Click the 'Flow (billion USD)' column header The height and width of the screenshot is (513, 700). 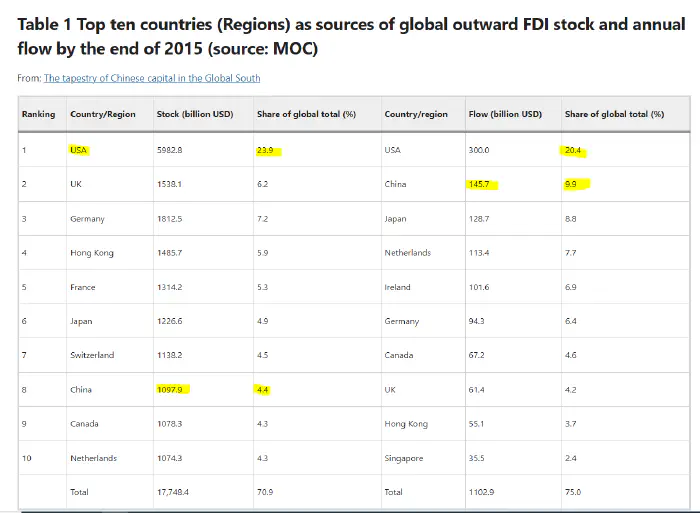coord(505,114)
